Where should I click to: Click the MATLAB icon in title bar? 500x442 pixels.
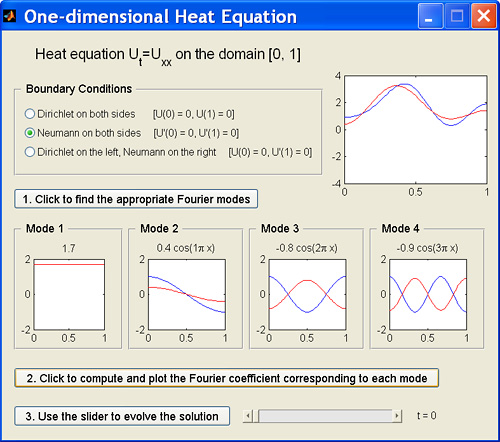(9, 16)
